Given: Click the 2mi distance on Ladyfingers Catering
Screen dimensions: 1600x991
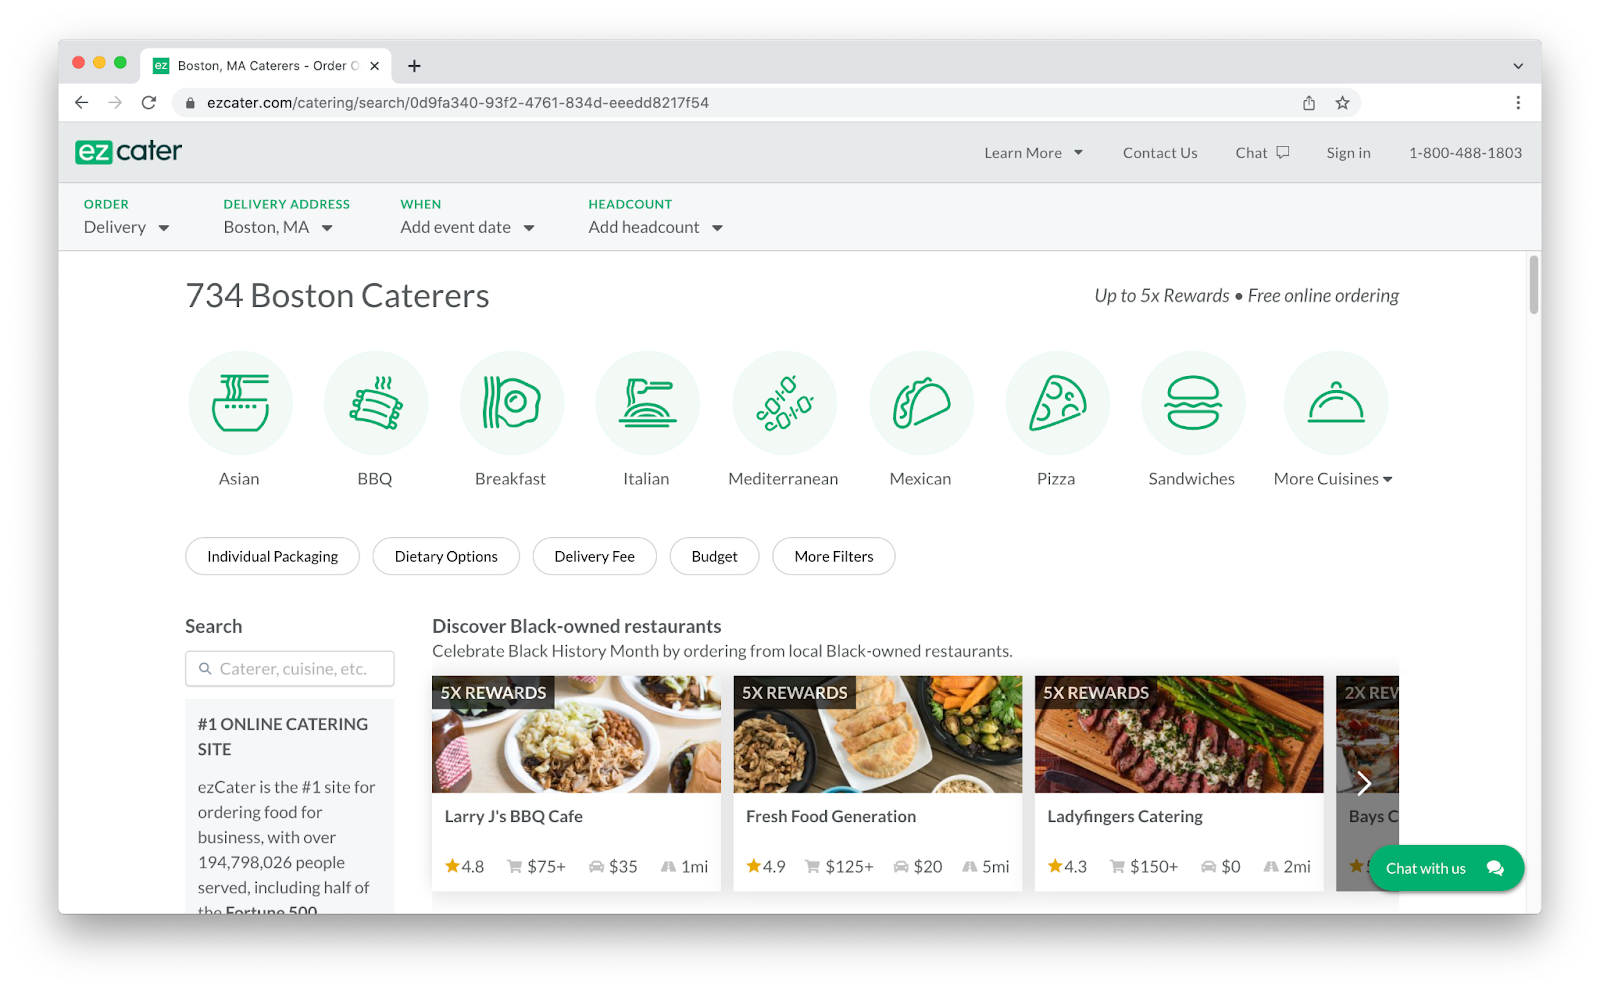Looking at the screenshot, I should click(x=1287, y=866).
